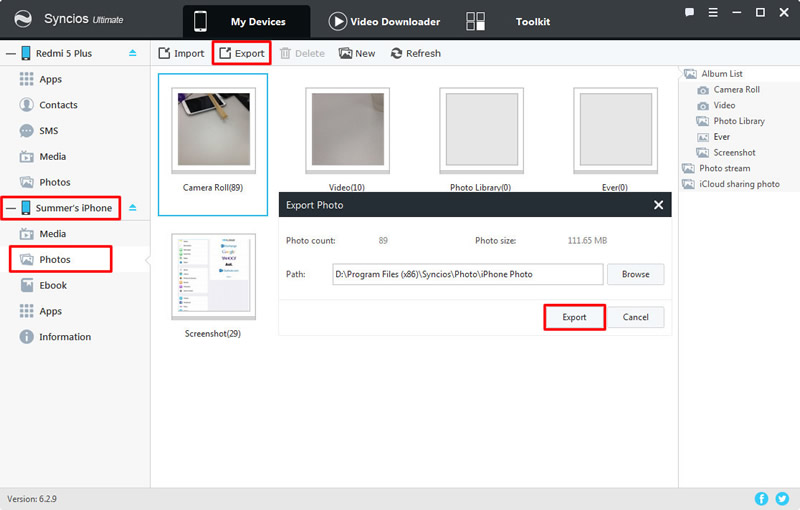Eject the Redmi 5 Plus device
This screenshot has height=510, width=800.
[x=133, y=53]
